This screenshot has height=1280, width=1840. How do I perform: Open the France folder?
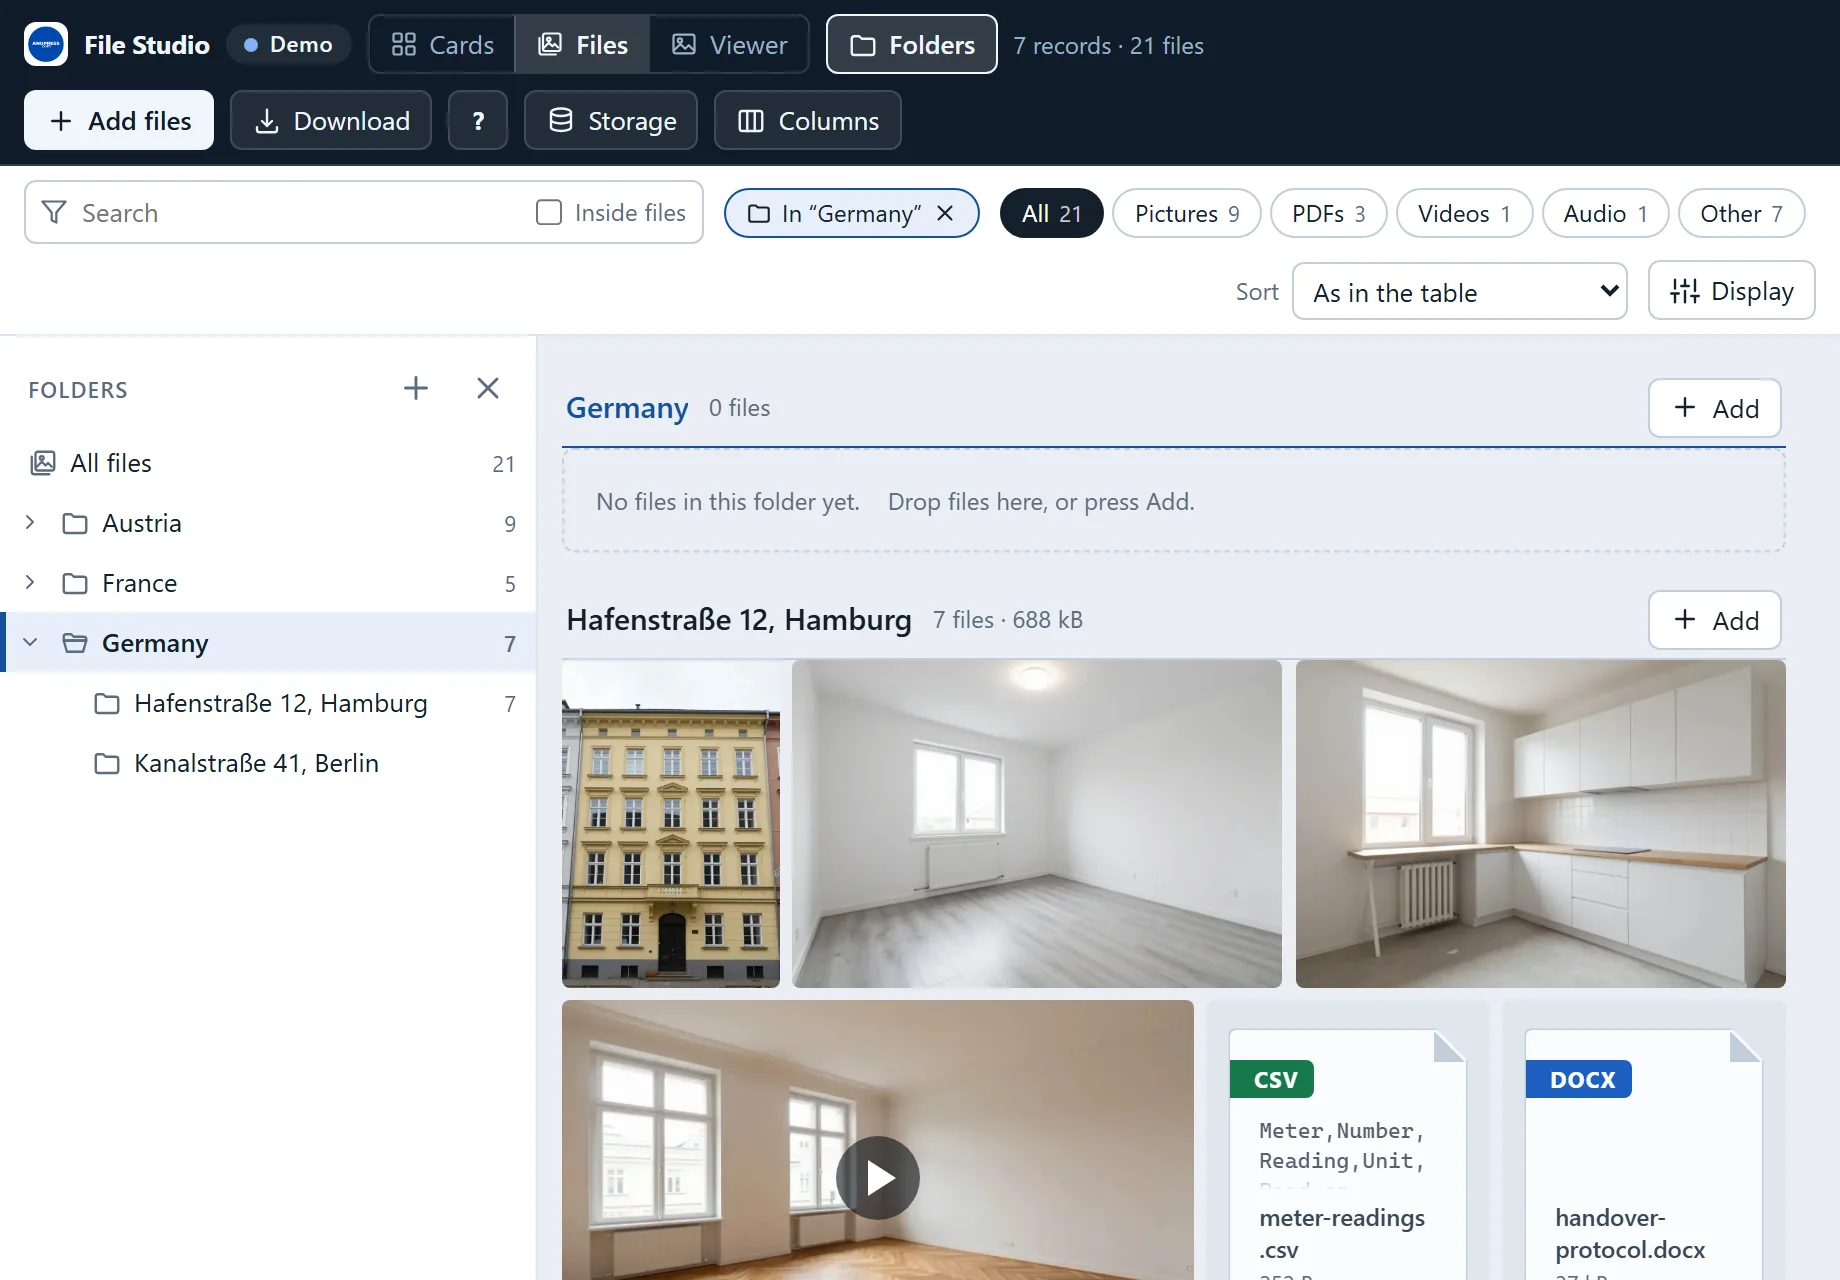point(268,583)
